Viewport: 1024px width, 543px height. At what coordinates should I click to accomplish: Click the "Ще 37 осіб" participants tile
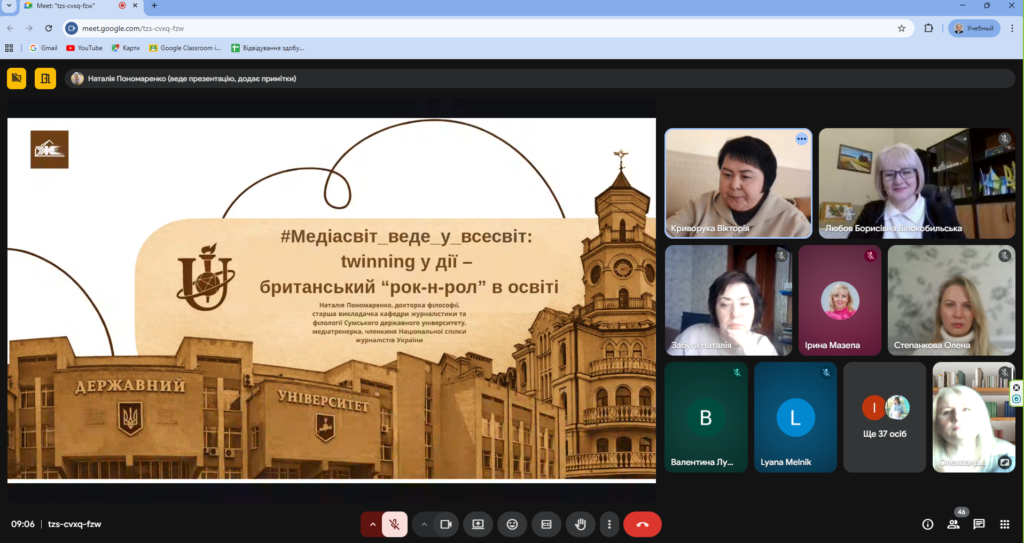pos(884,417)
